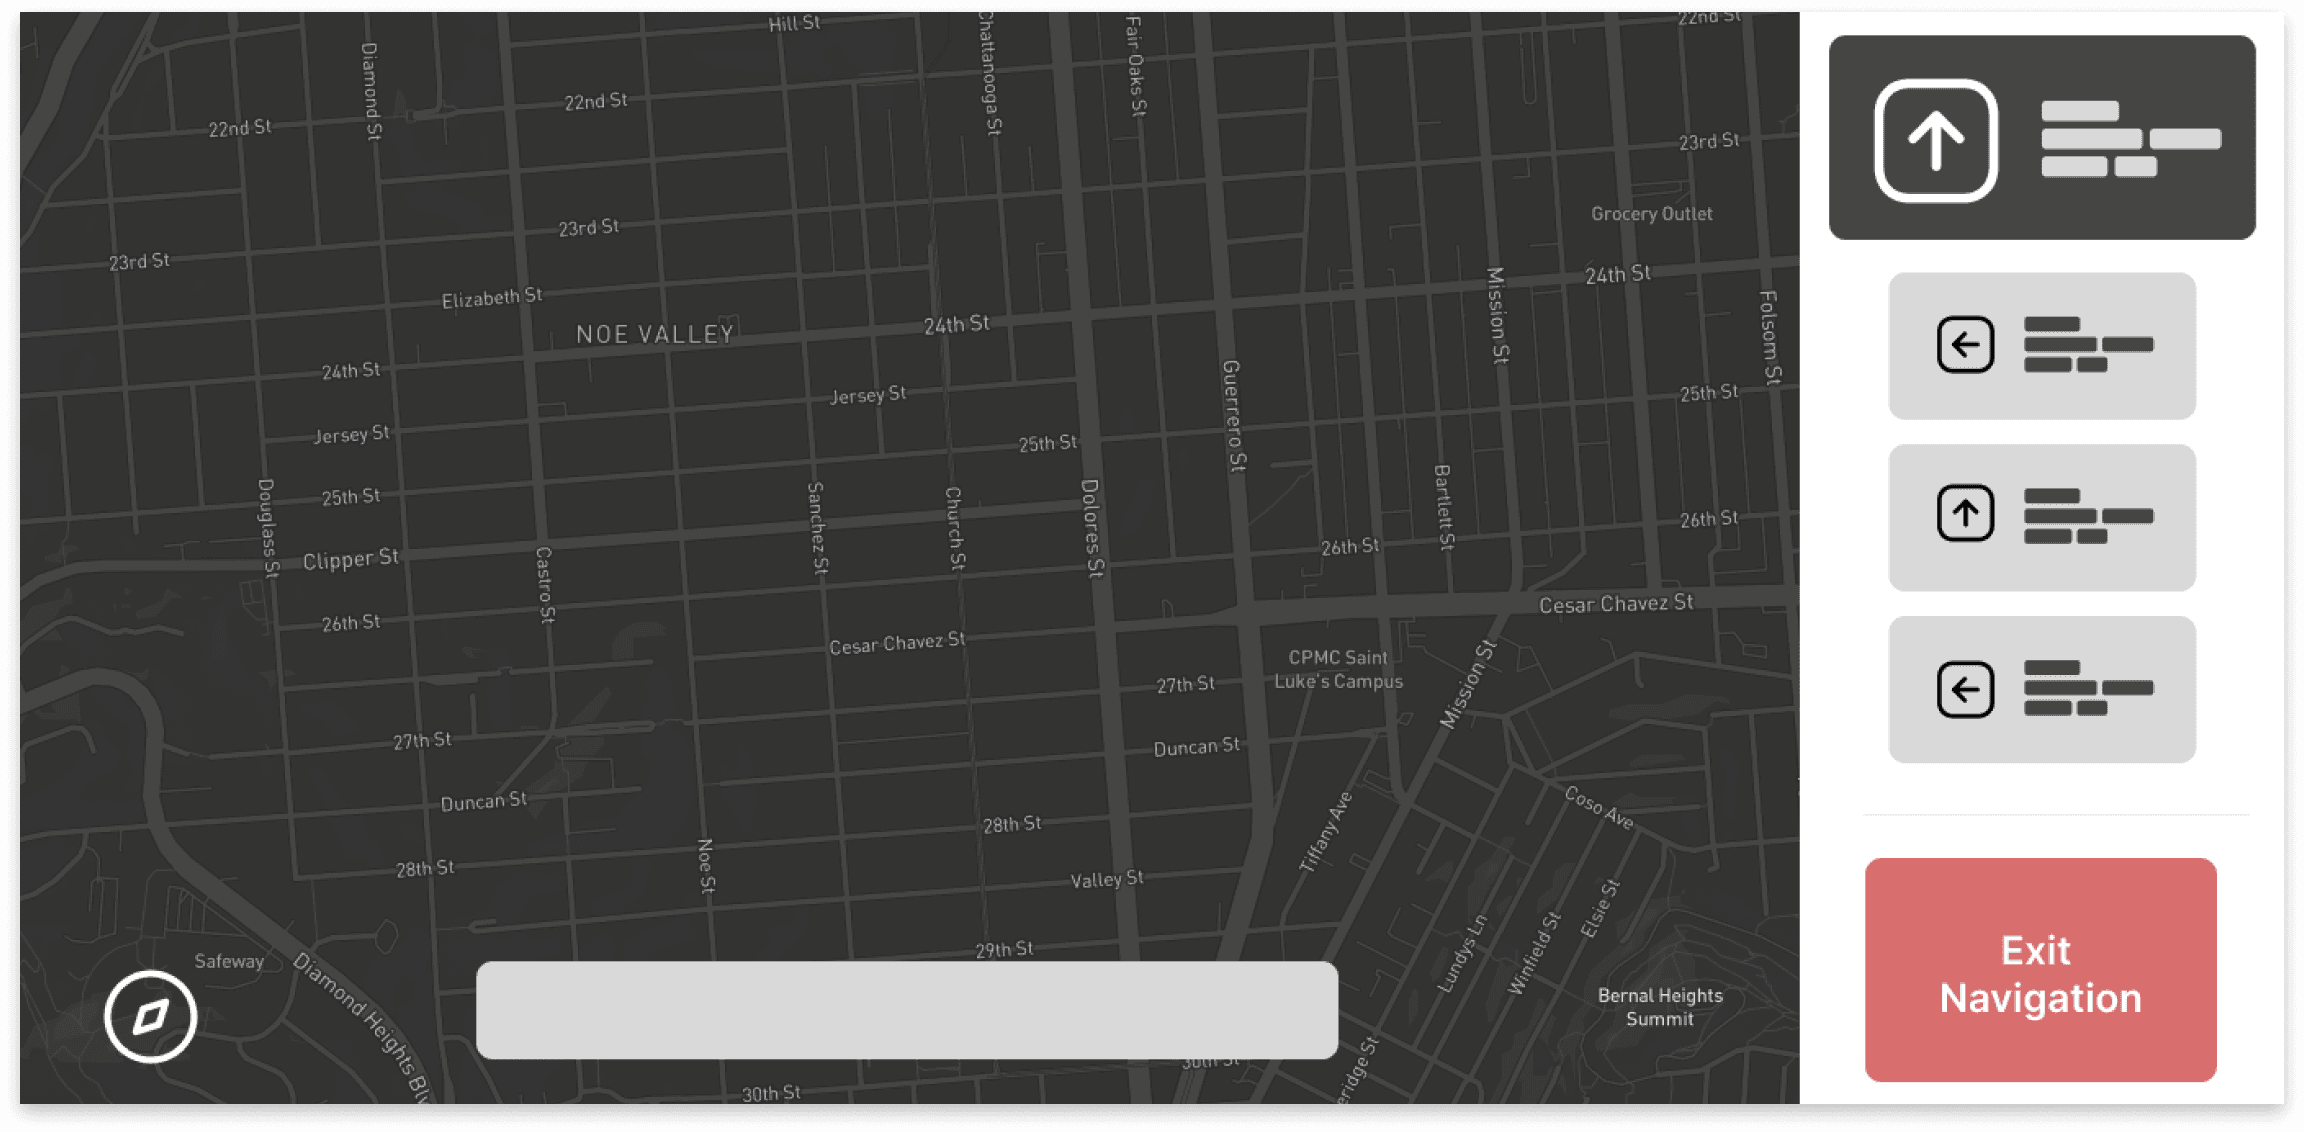Viewport: 2304px width, 1132px height.
Task: Click the Guerrero St street label
Action: coord(1233,415)
